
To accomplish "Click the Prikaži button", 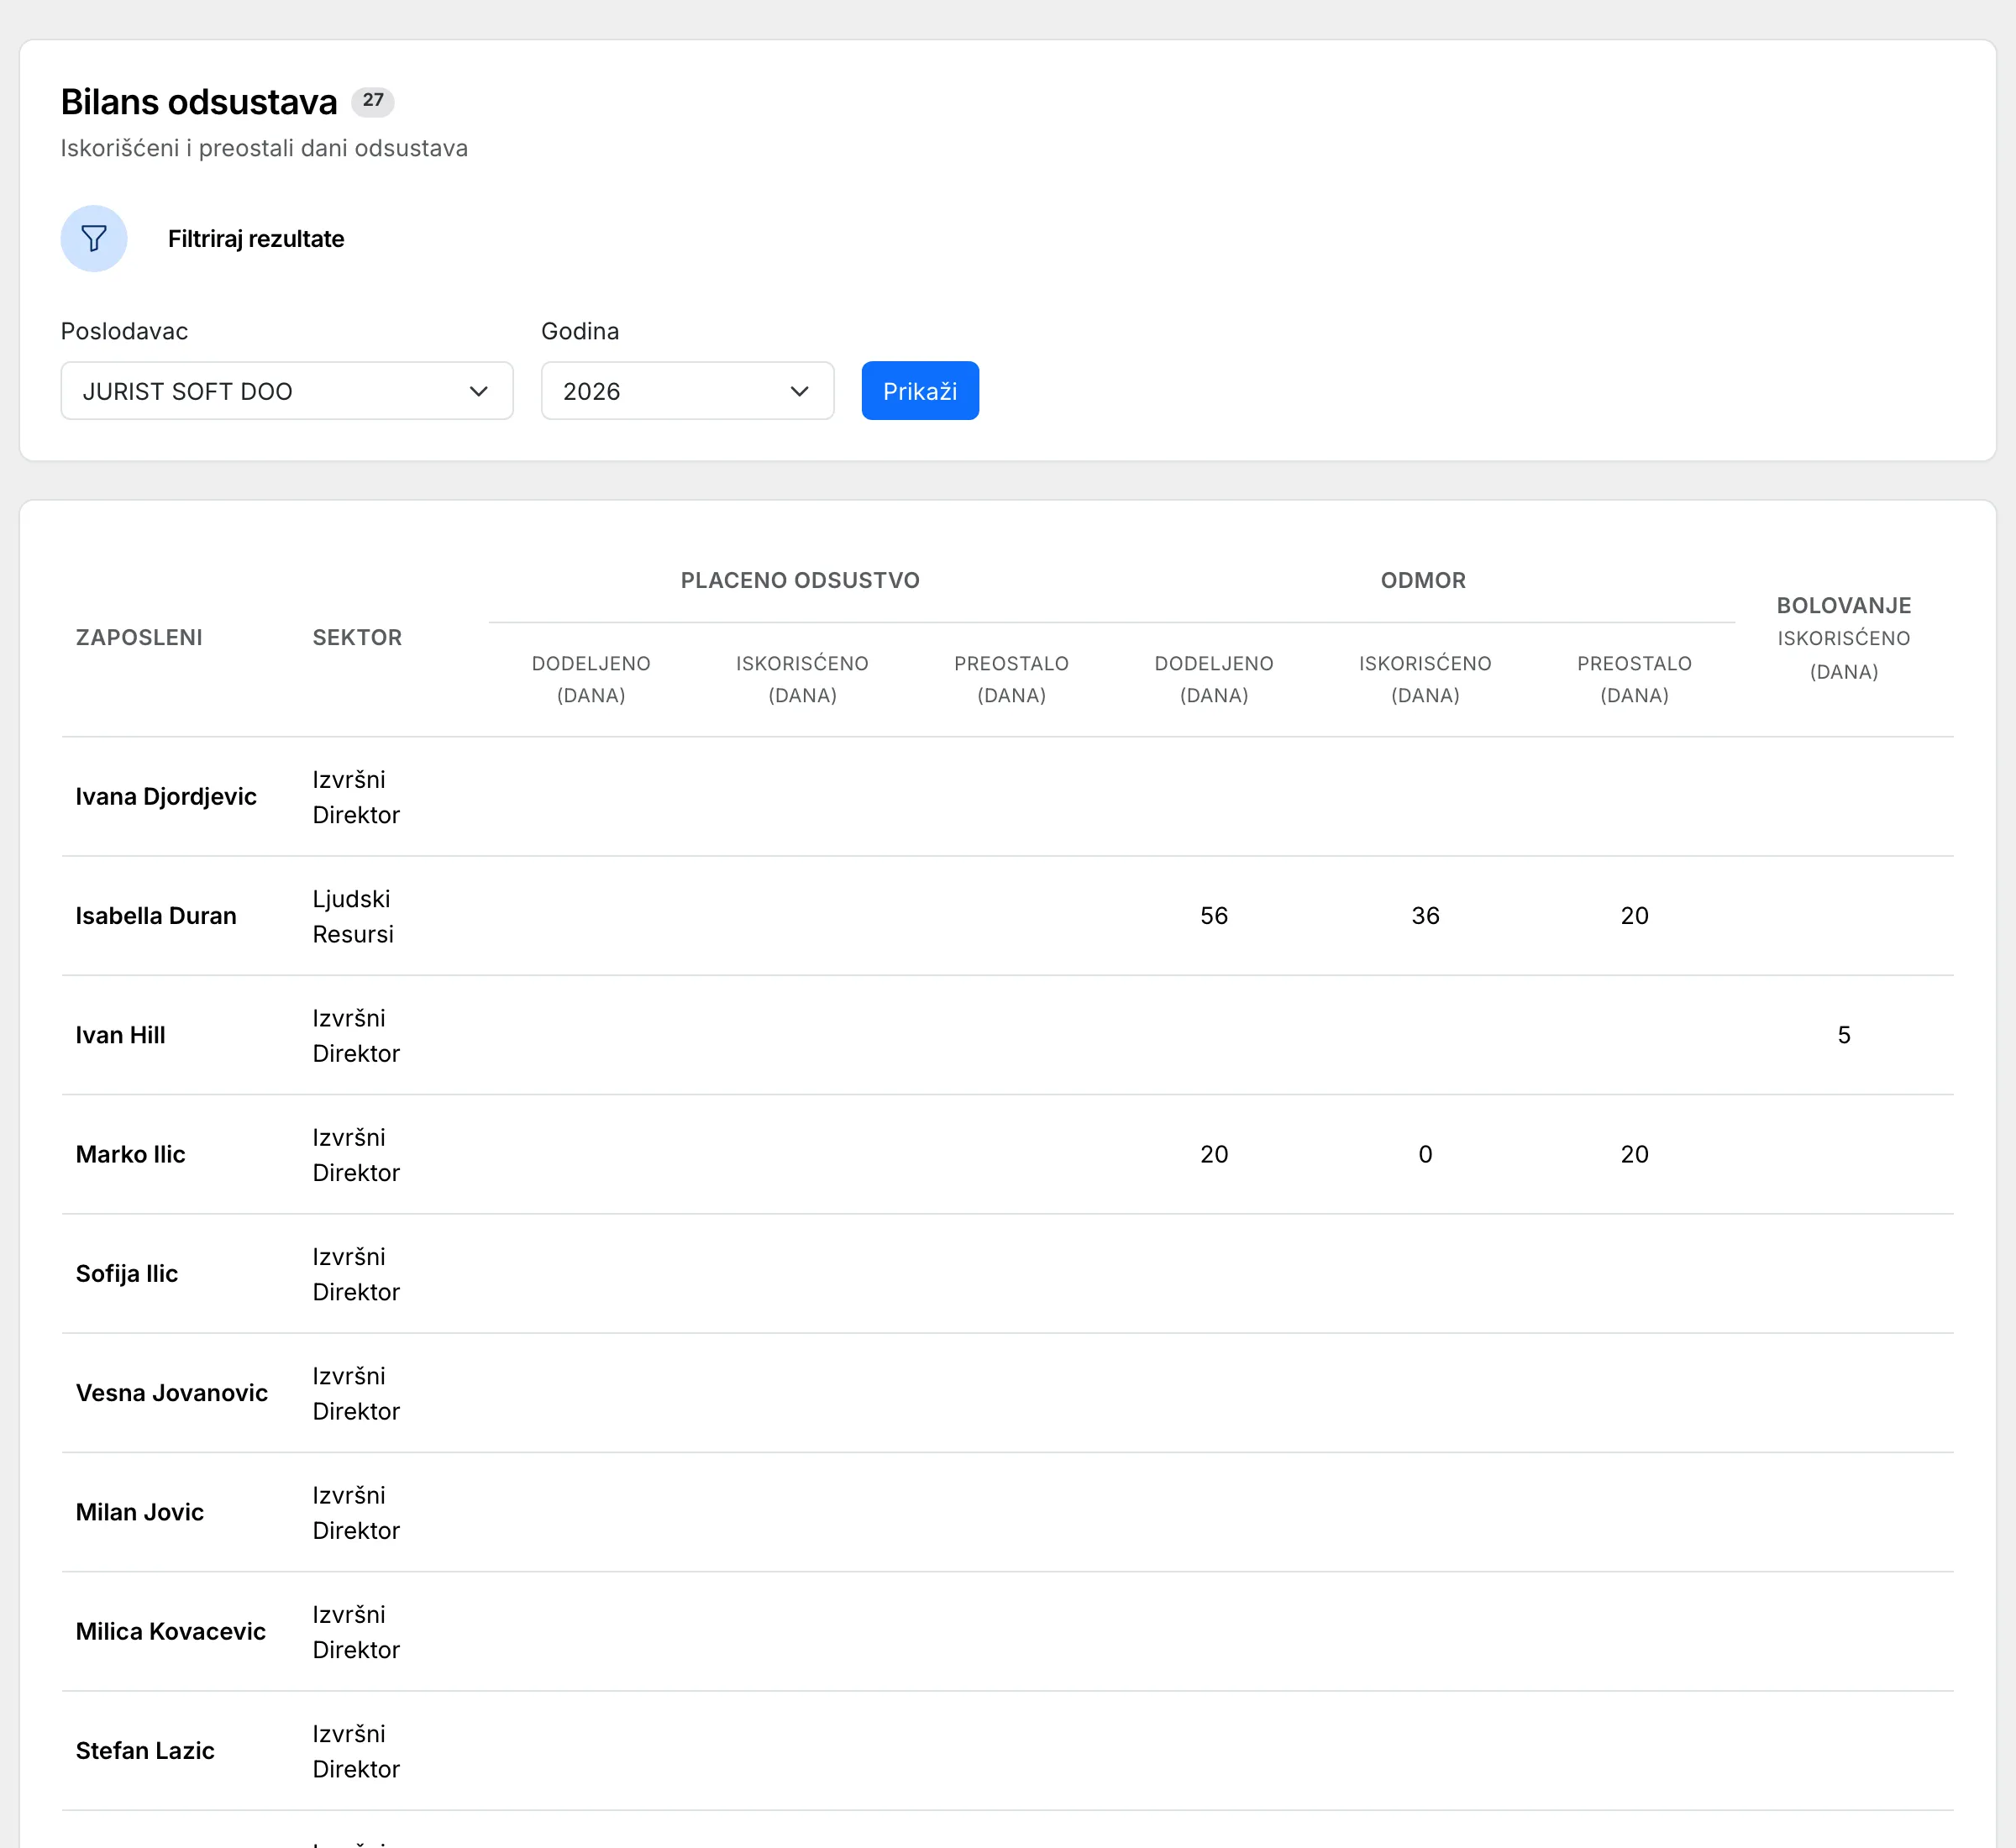I will [x=920, y=391].
